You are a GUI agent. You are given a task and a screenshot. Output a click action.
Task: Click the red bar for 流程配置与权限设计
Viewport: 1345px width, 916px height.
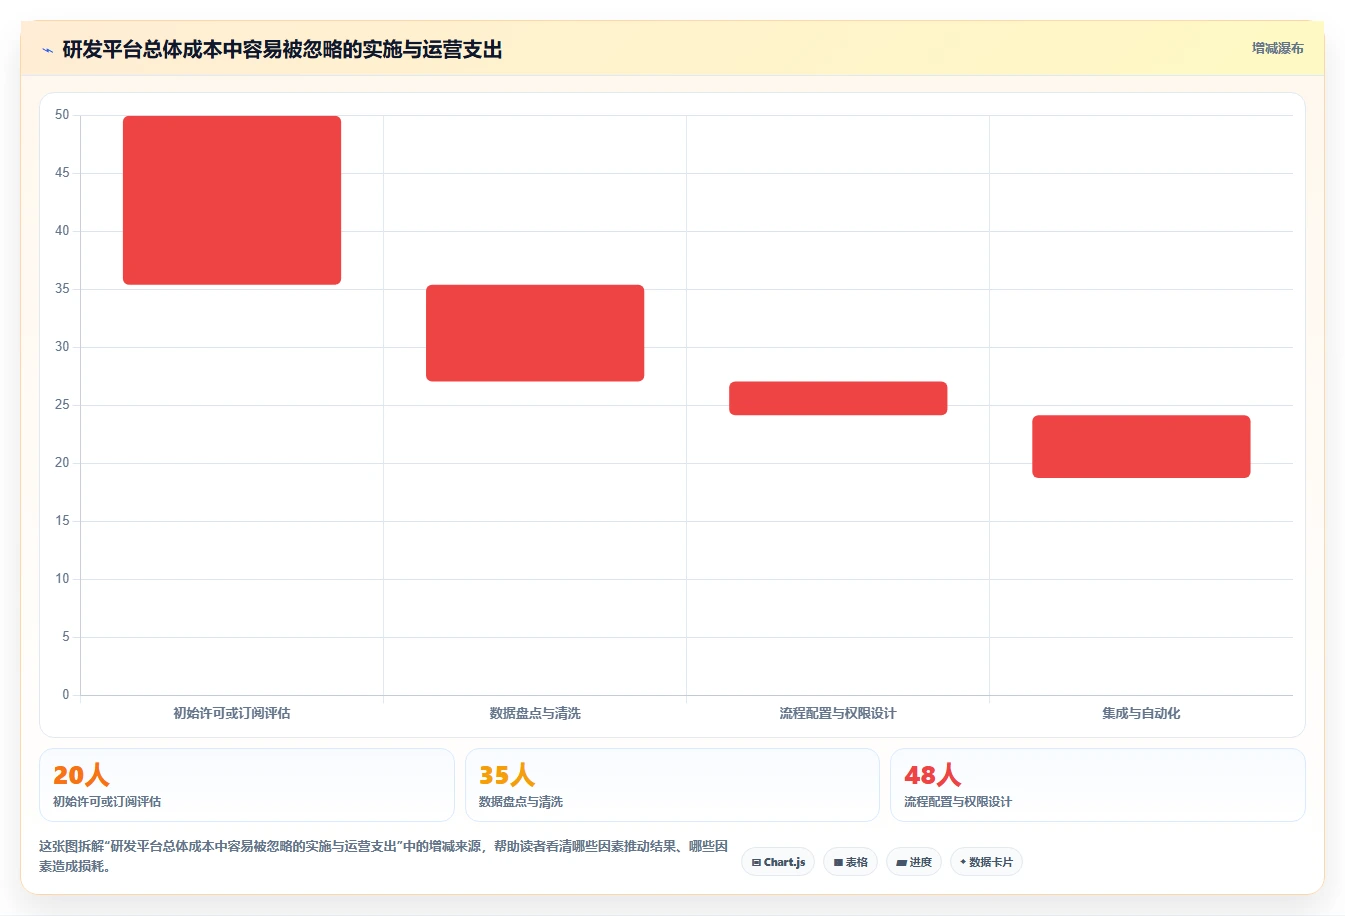838,398
